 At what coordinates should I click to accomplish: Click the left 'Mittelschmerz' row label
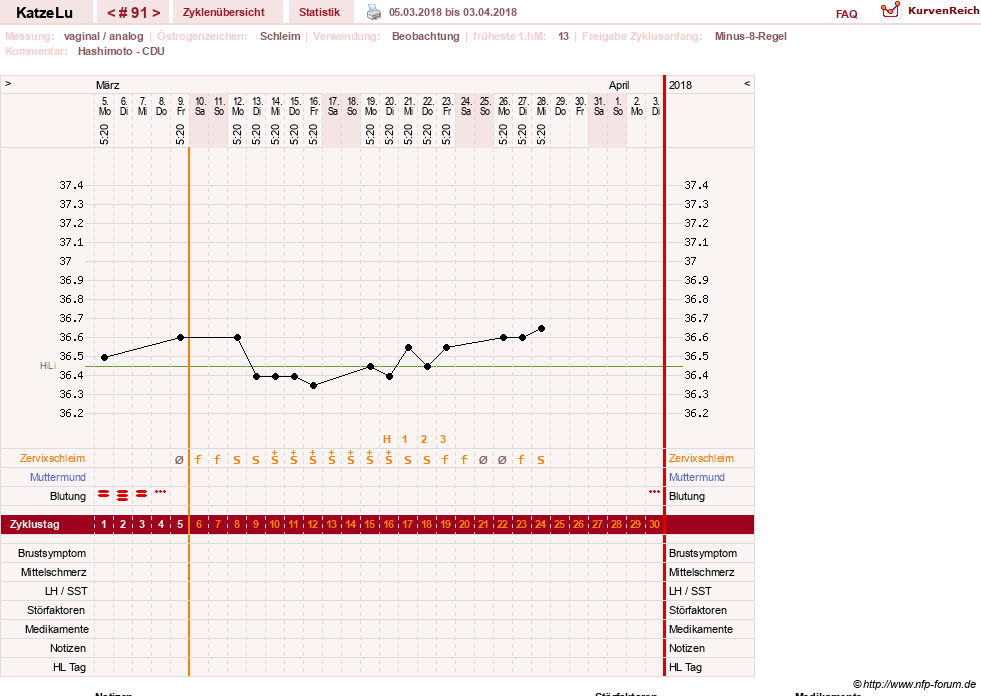click(54, 572)
